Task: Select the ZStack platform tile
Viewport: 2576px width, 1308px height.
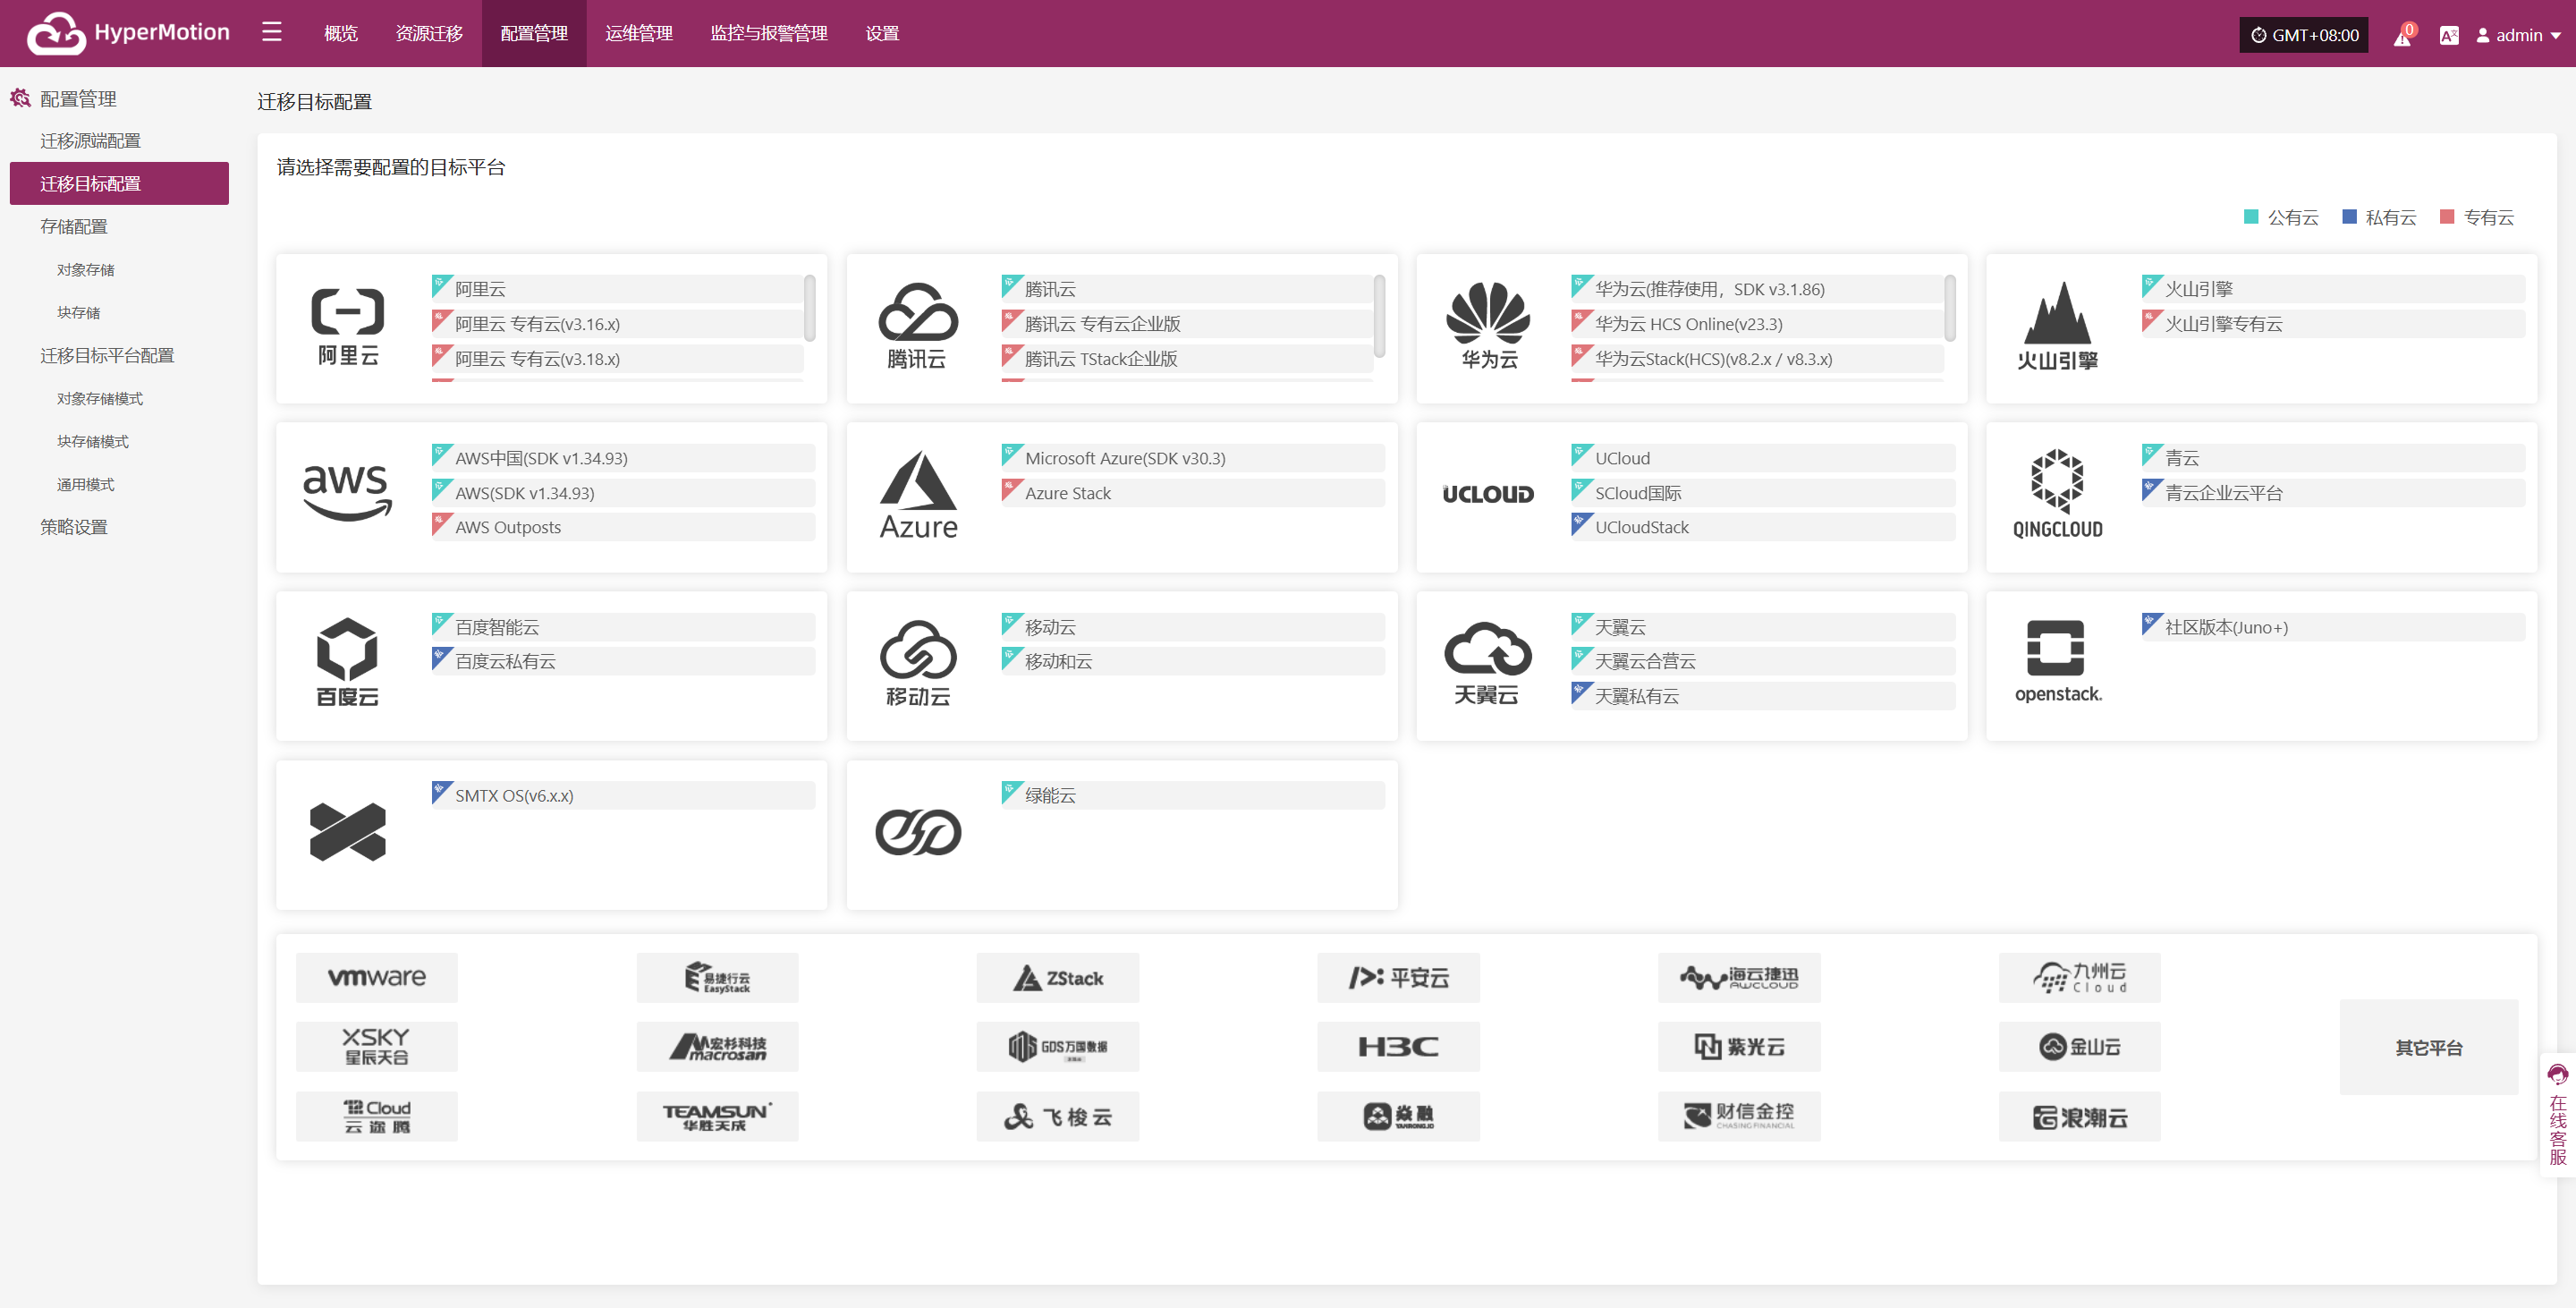Action: (x=1058, y=978)
